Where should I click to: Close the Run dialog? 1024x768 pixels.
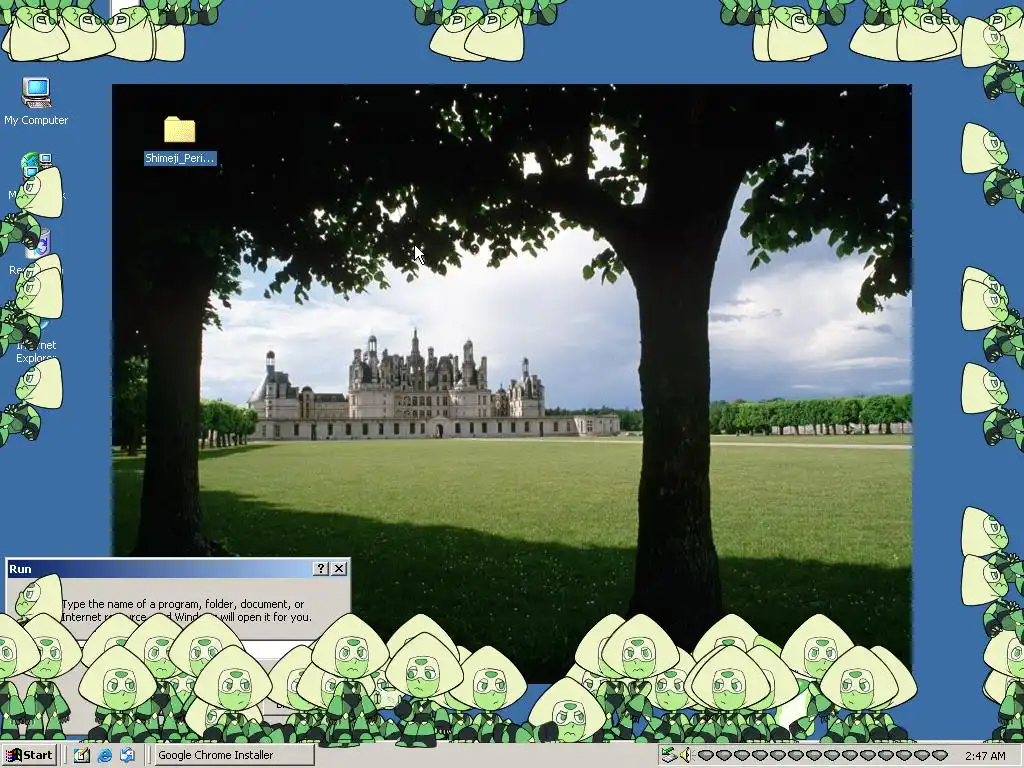pos(339,569)
